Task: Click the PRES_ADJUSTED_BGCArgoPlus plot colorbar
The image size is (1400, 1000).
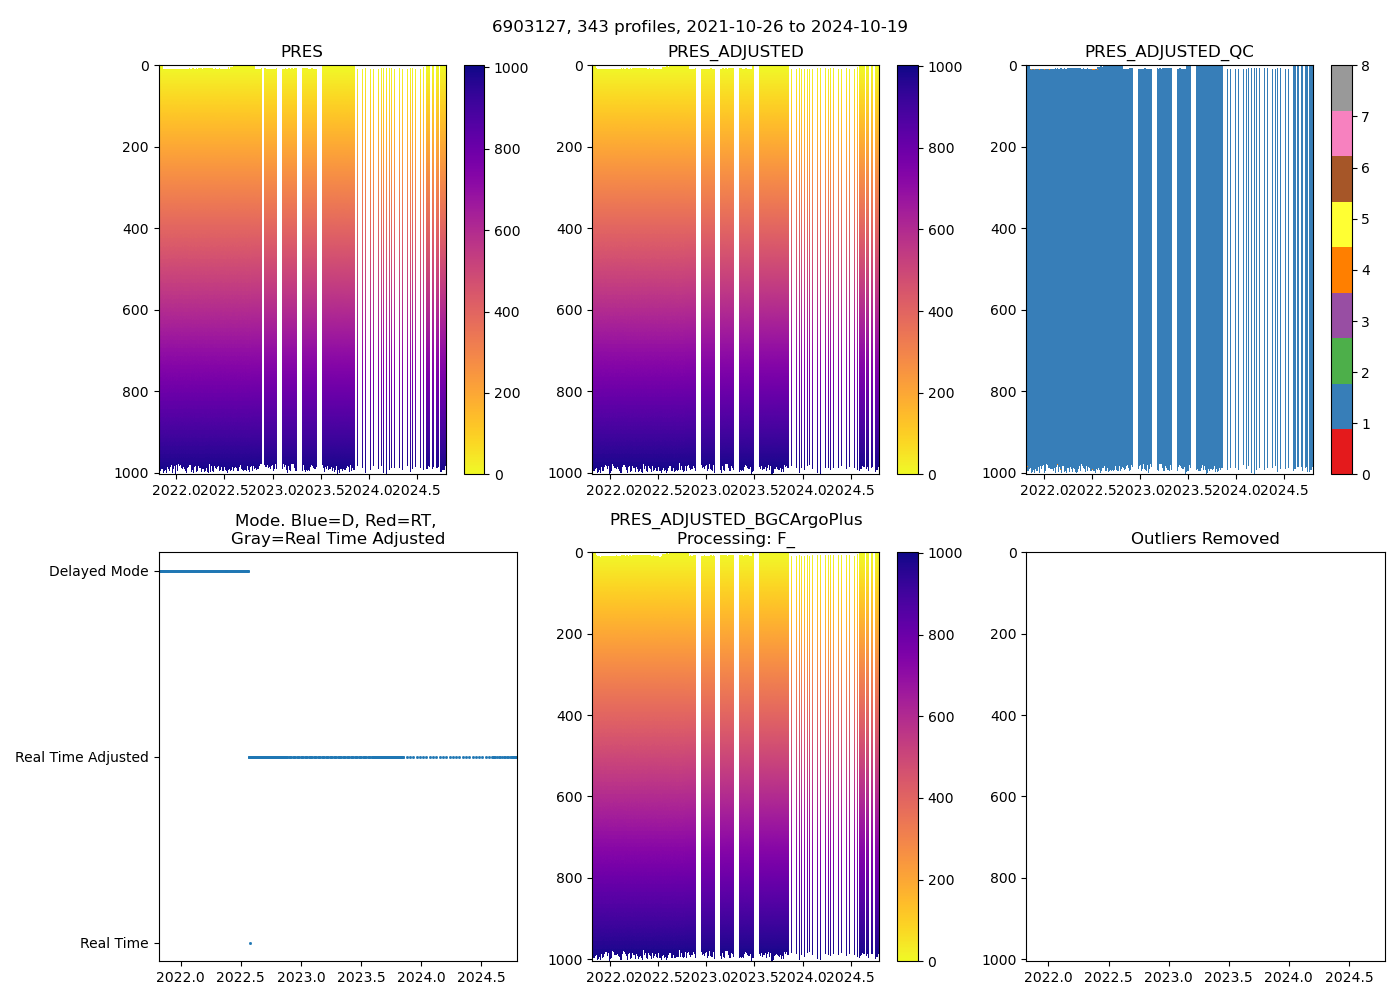Action: pos(907,757)
